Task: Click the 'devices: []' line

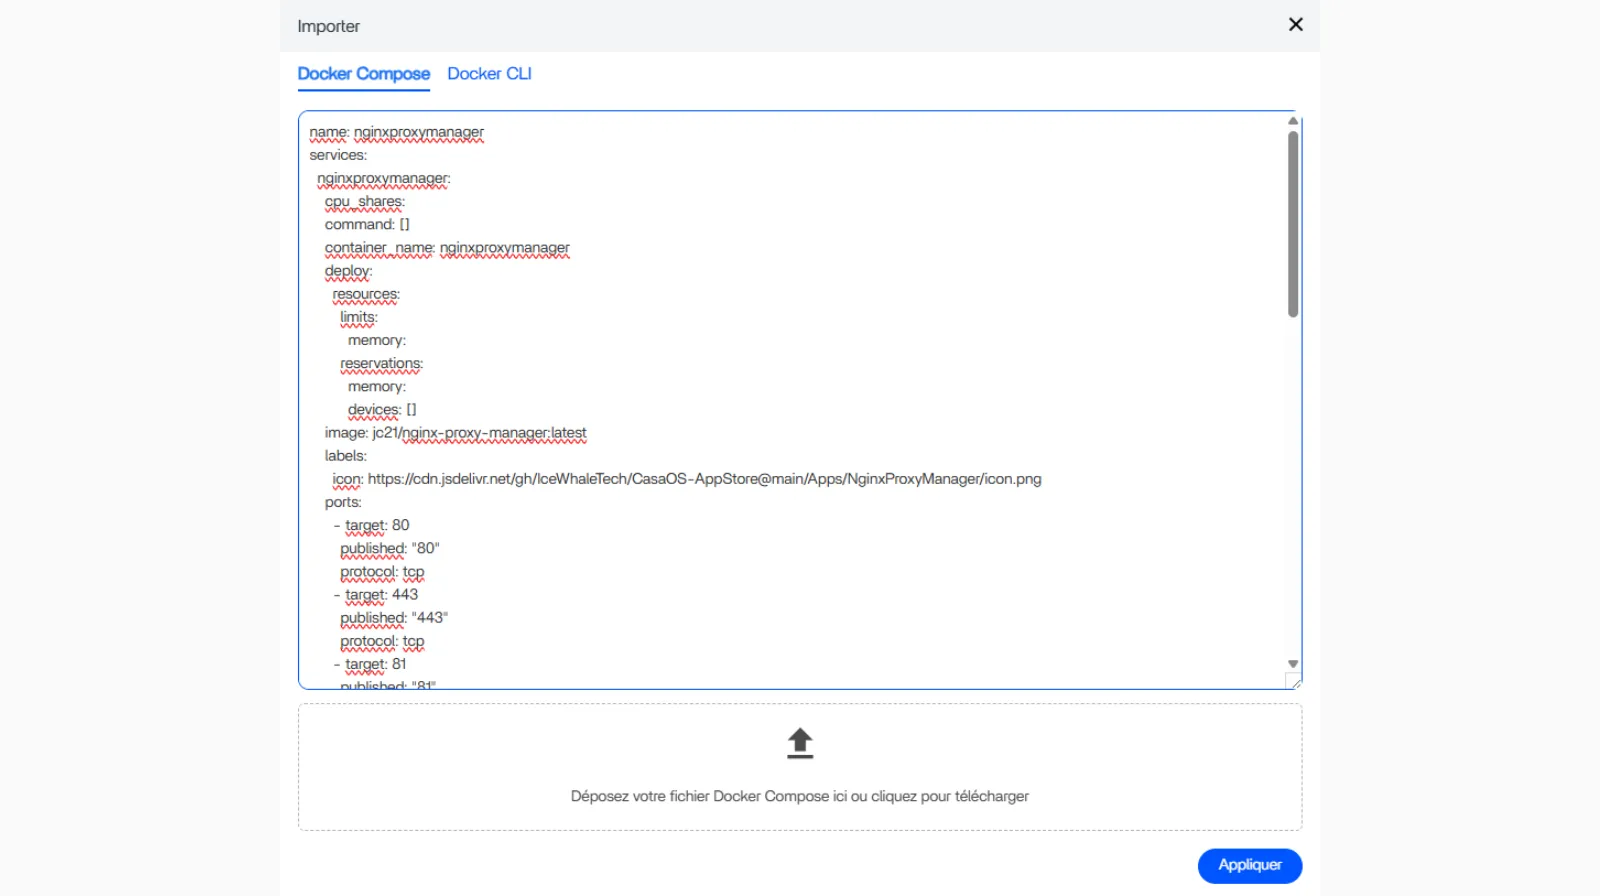Action: (x=381, y=410)
